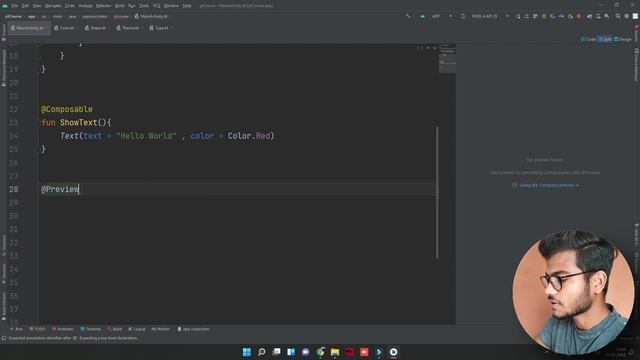This screenshot has height=360, width=640.
Task: Click the MainActivity.kt breadcrumb item
Action: point(151,17)
